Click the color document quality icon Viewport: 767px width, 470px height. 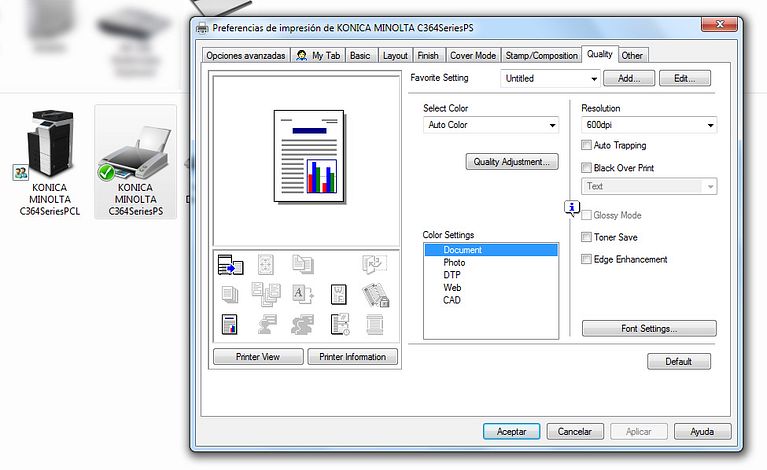[x=229, y=324]
